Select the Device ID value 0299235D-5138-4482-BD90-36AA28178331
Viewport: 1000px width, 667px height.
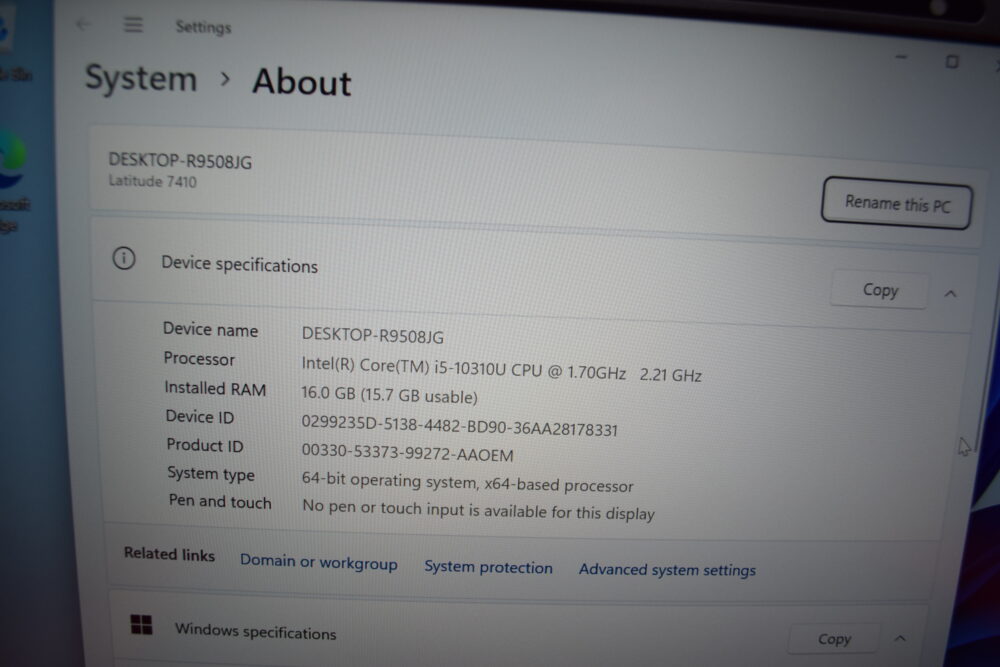[x=459, y=426]
